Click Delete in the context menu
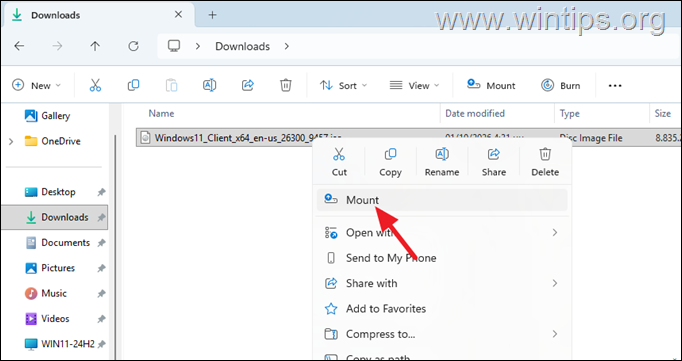 pyautogui.click(x=545, y=162)
